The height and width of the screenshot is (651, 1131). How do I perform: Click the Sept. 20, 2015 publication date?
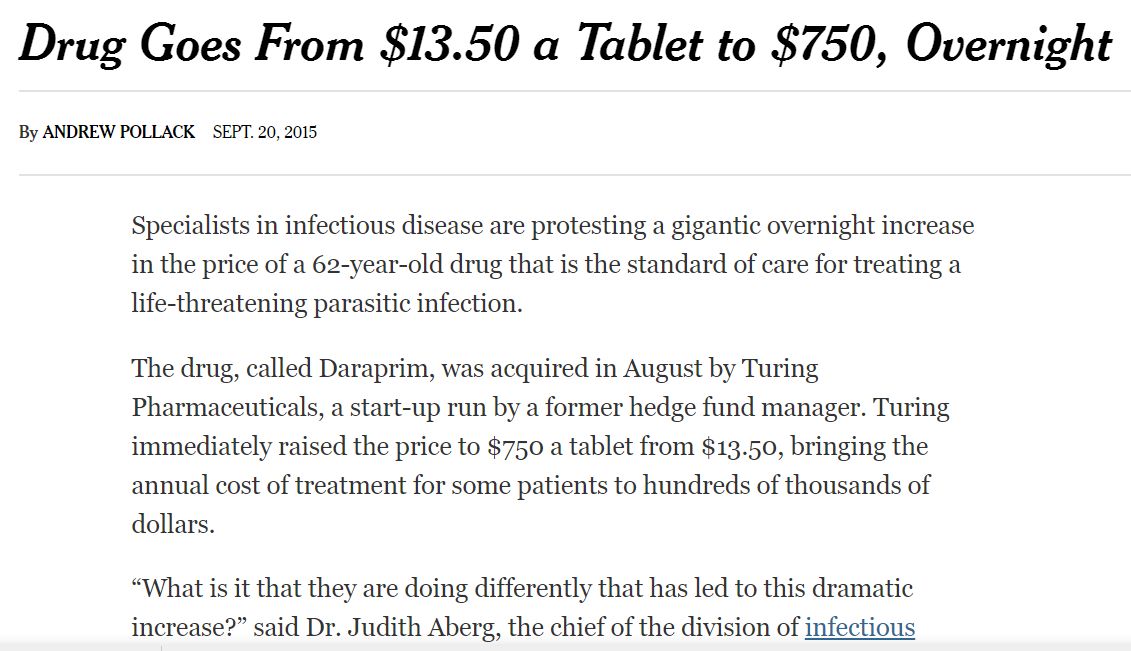click(265, 132)
